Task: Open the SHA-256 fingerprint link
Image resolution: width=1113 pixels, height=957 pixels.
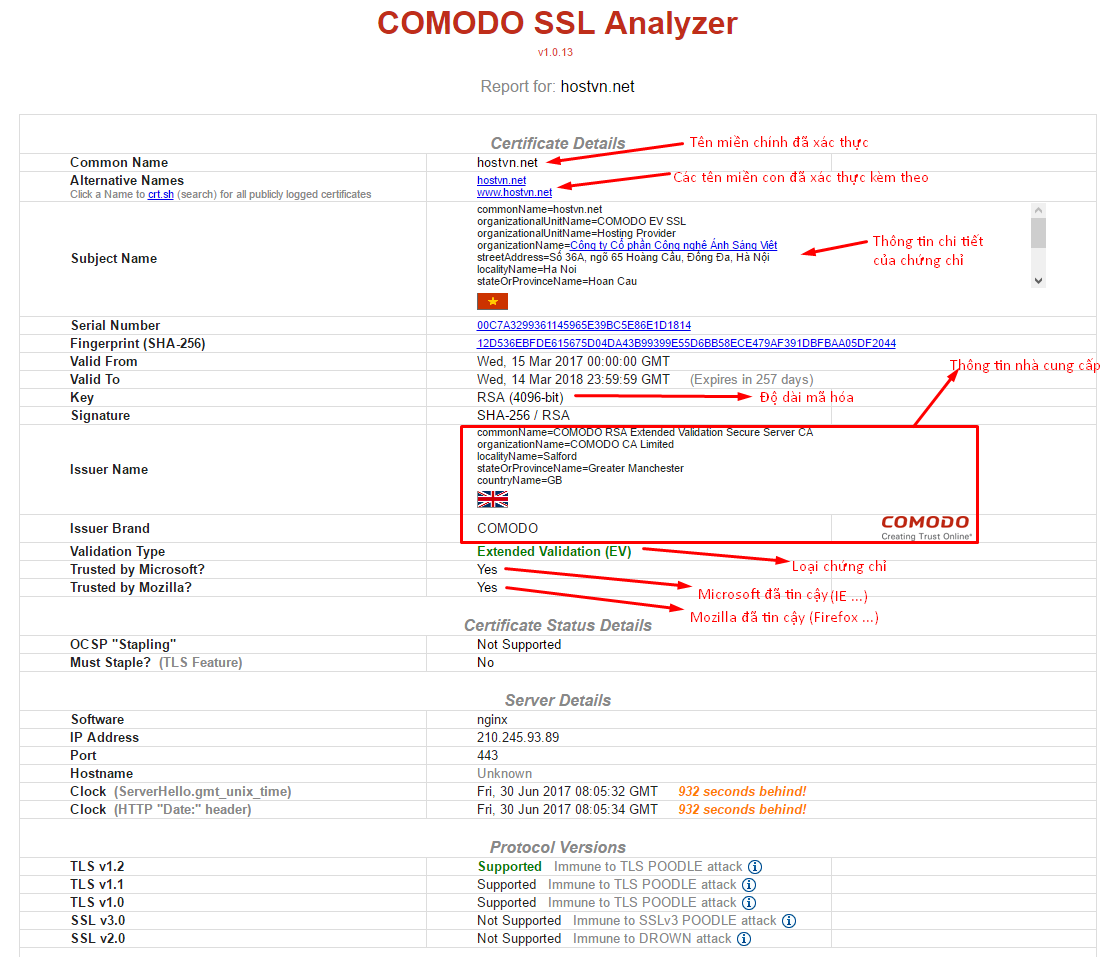Action: [x=686, y=344]
